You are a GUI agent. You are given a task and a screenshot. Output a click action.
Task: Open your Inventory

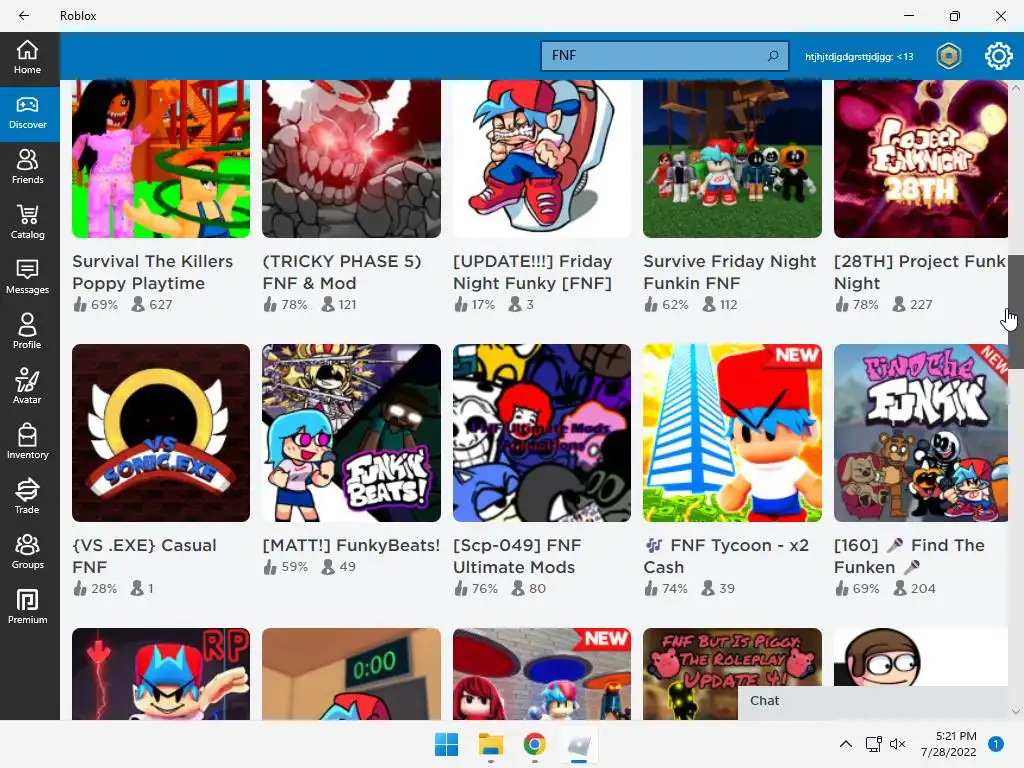[27, 442]
